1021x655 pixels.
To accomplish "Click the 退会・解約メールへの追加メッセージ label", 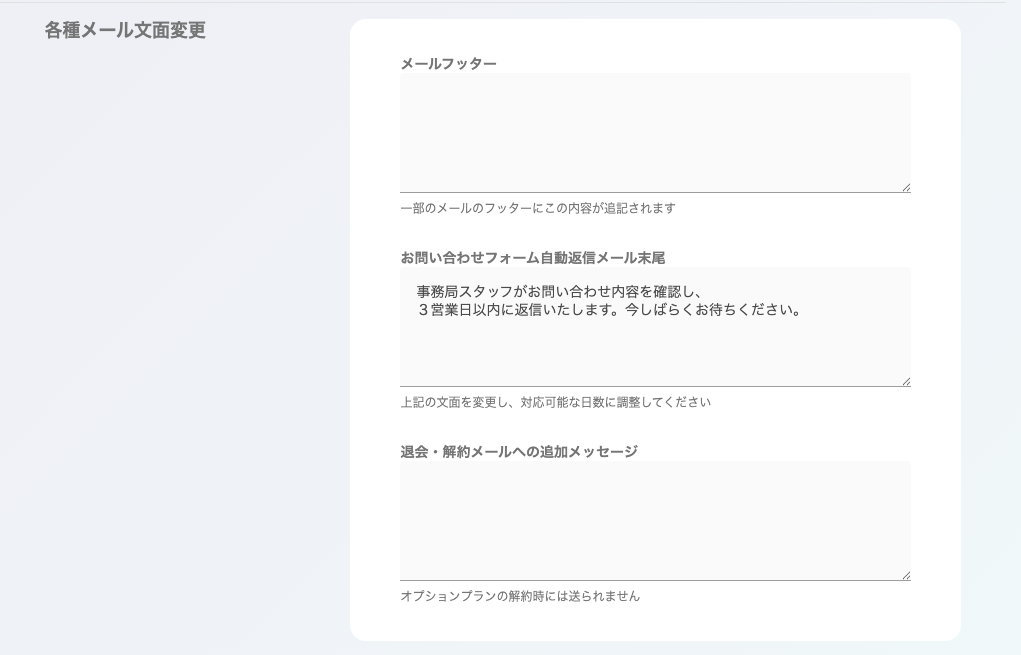I will click(518, 452).
